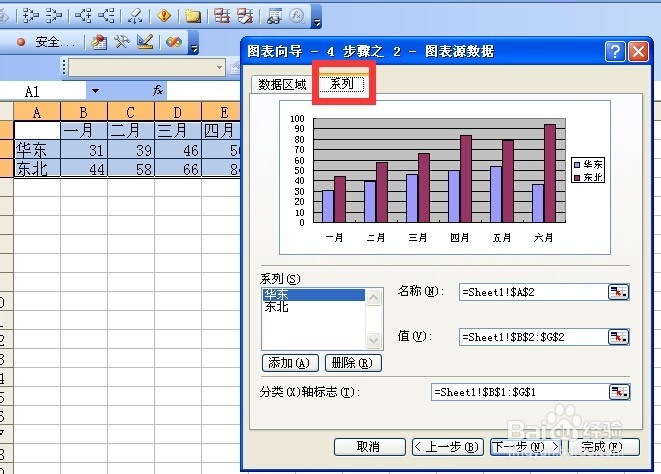Image resolution: width=661 pixels, height=474 pixels.
Task: Toggle Design Mode ruler icon
Action: [145, 42]
